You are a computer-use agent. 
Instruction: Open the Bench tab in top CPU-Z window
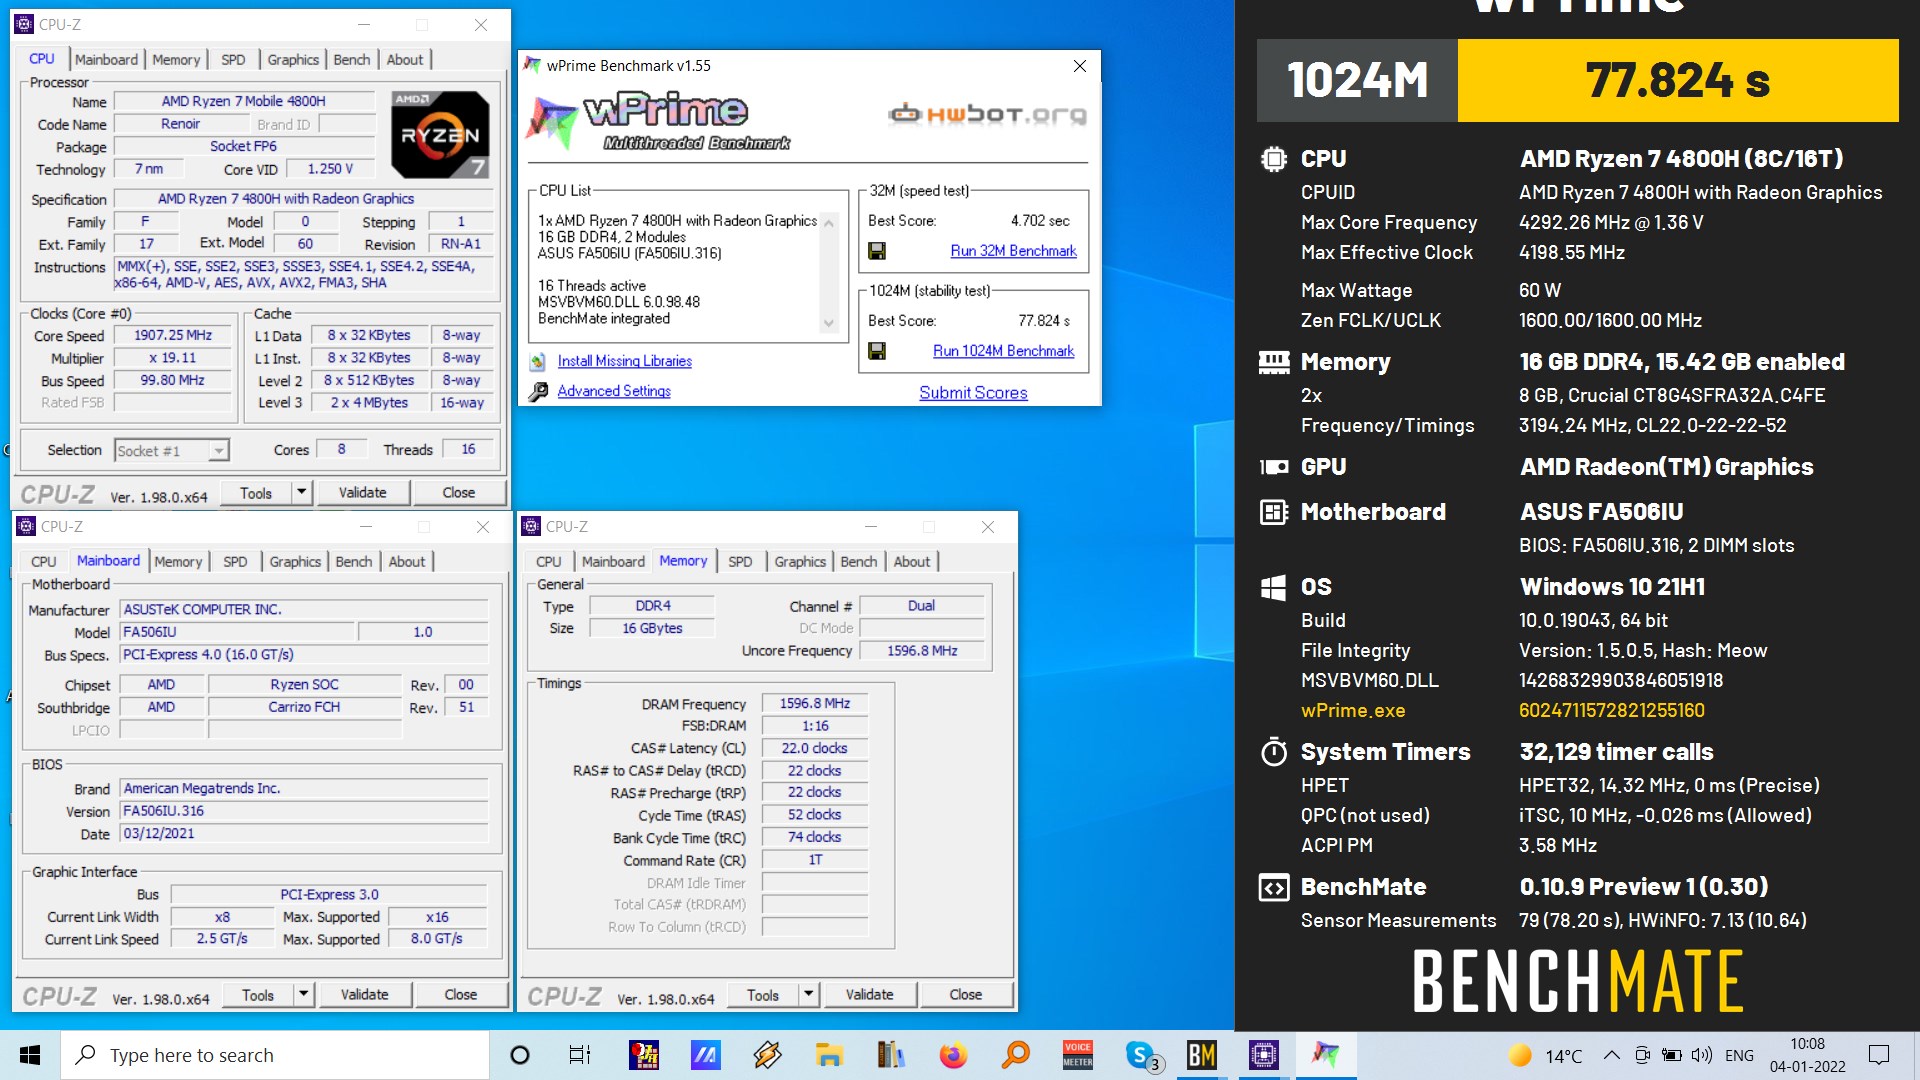coord(352,60)
